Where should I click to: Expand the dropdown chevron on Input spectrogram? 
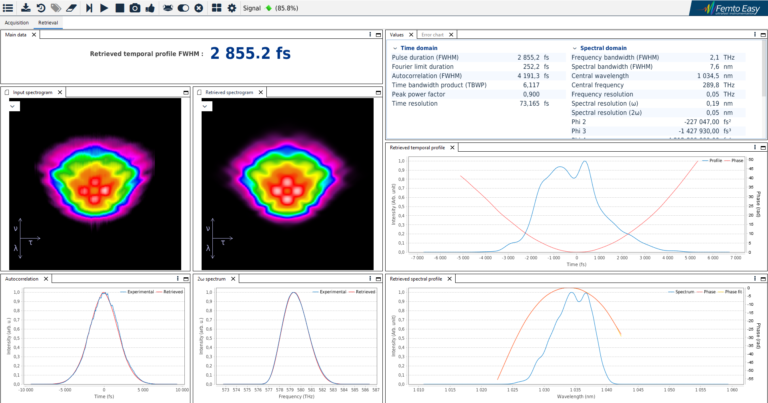click(14, 106)
